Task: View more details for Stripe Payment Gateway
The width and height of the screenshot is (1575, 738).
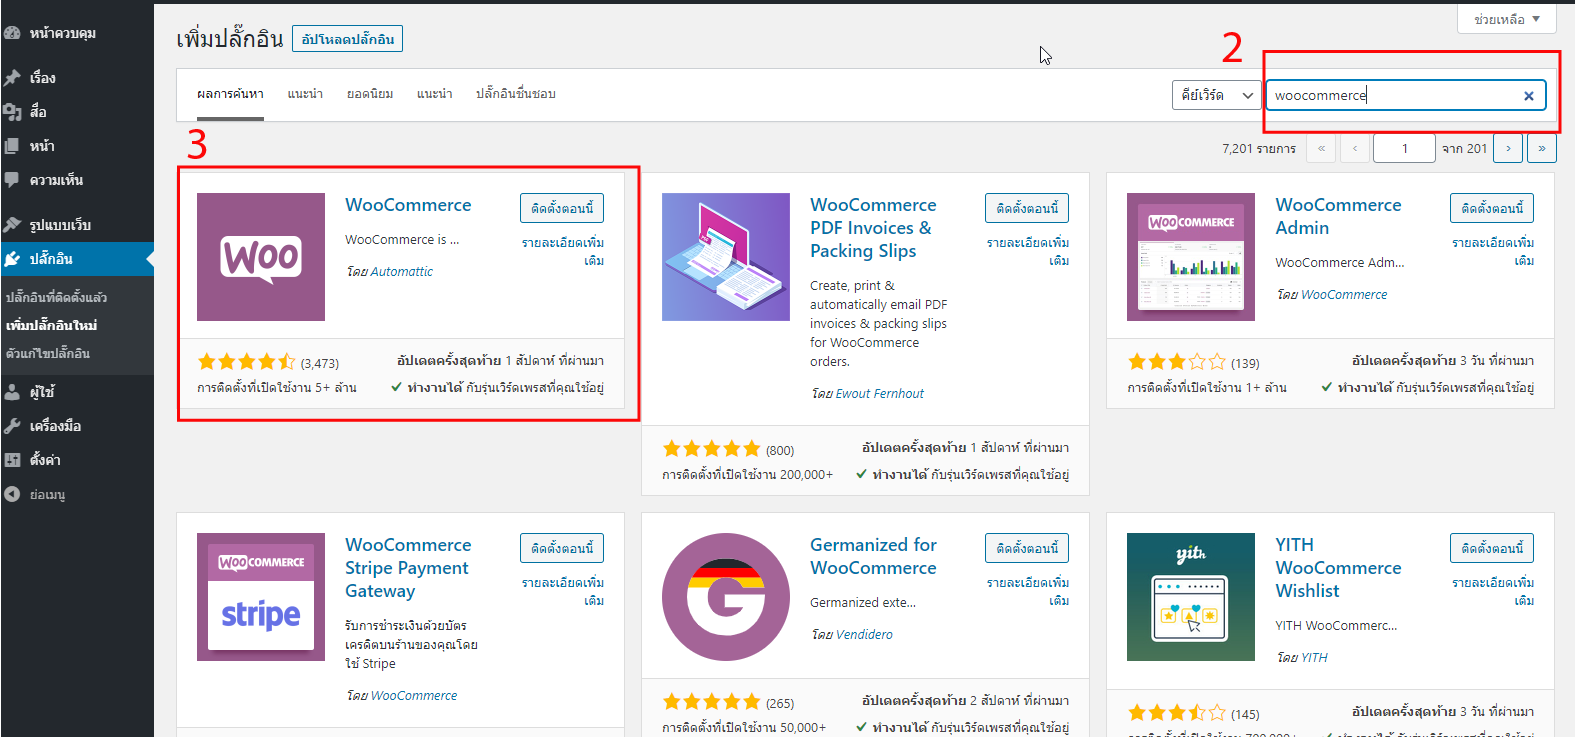Action: coord(563,591)
